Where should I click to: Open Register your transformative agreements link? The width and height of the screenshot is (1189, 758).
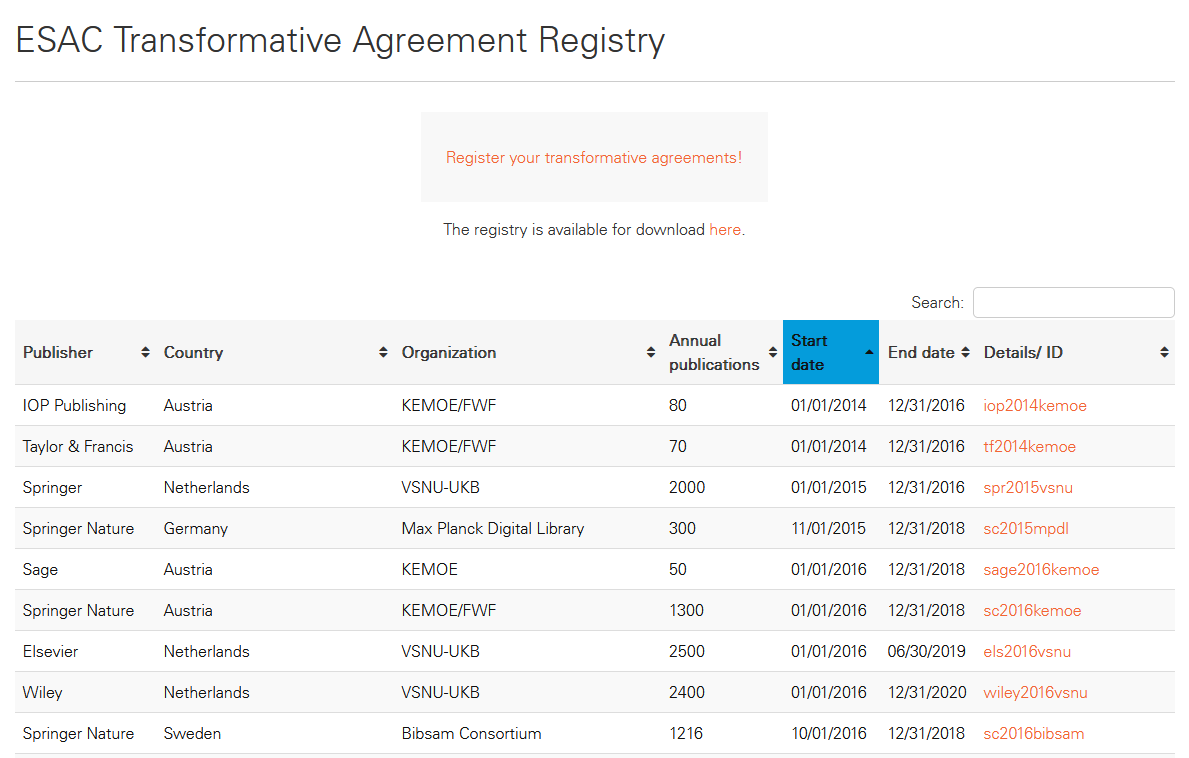point(594,158)
